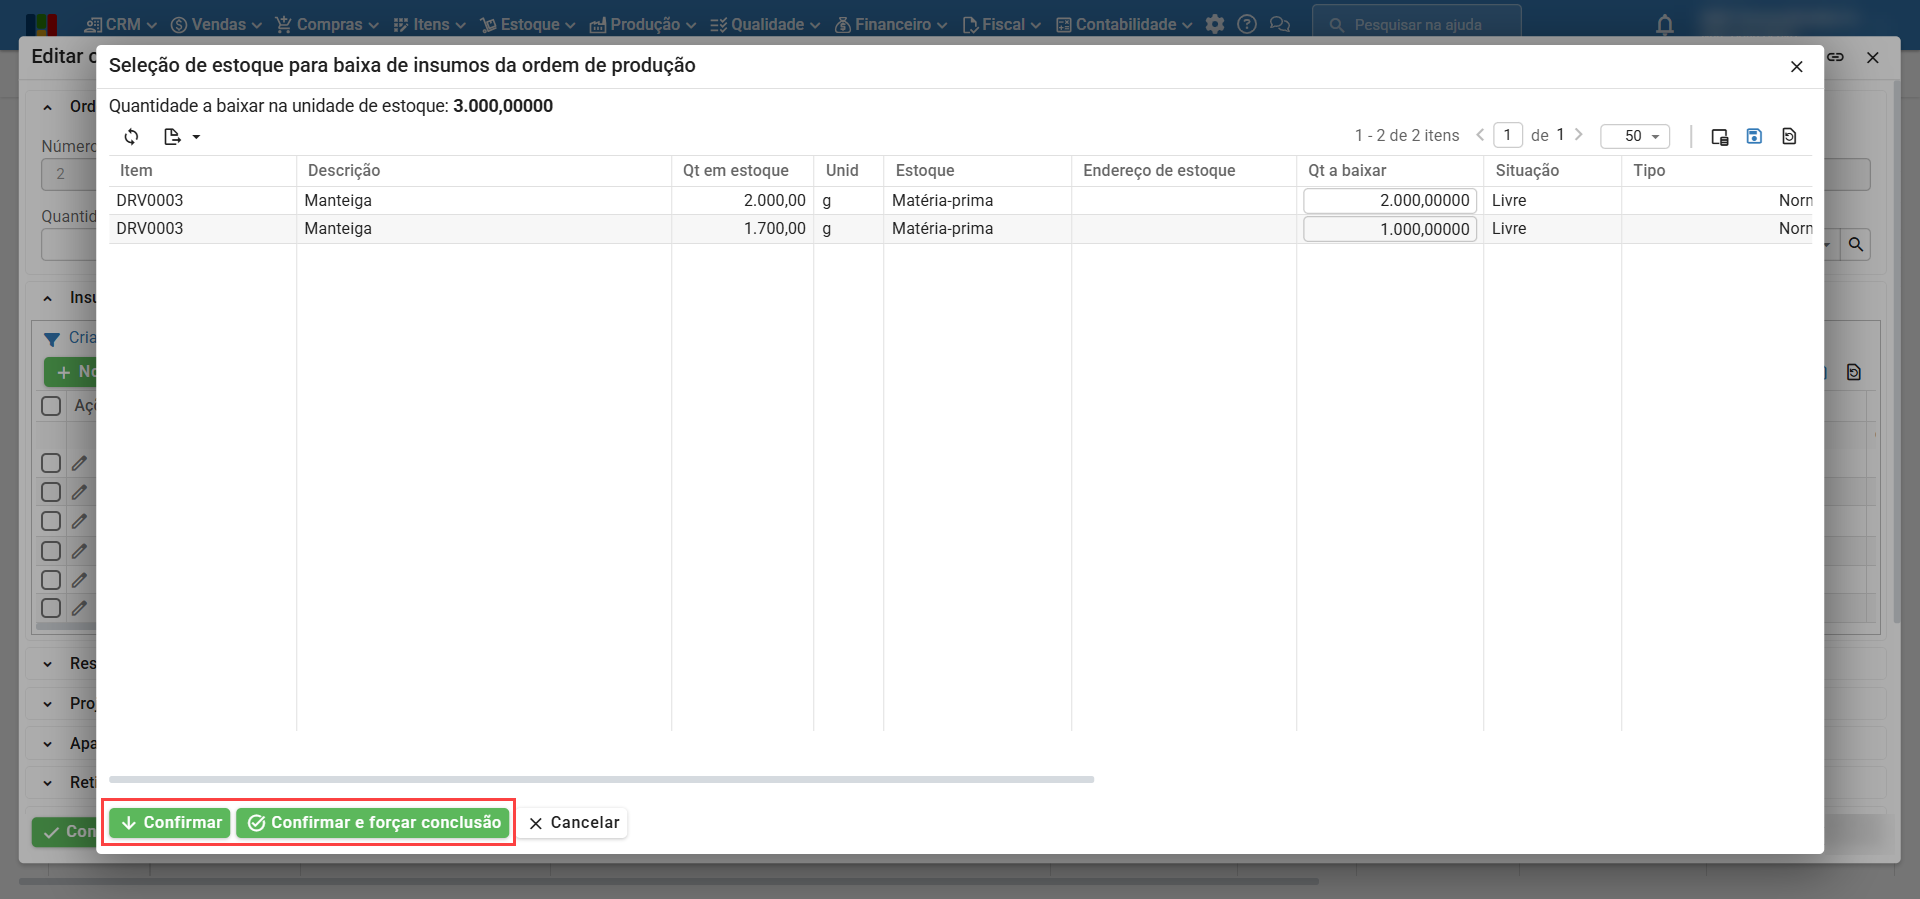Edit third insumo row with pencil icon
This screenshot has width=1920, height=899.
(79, 521)
